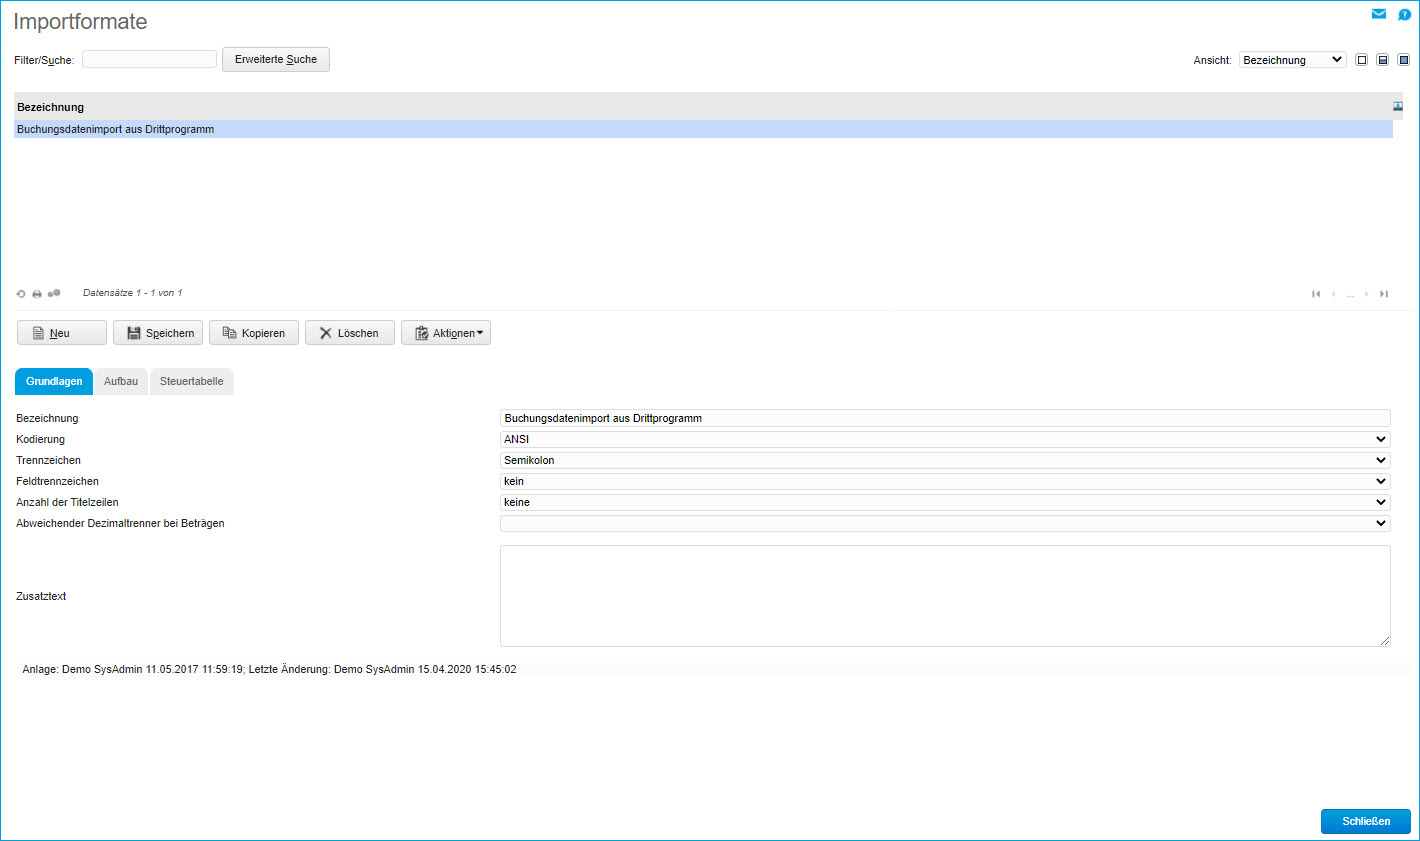Switch to list-only view layout icon
Image resolution: width=1420 pixels, height=841 pixels.
point(1361,59)
